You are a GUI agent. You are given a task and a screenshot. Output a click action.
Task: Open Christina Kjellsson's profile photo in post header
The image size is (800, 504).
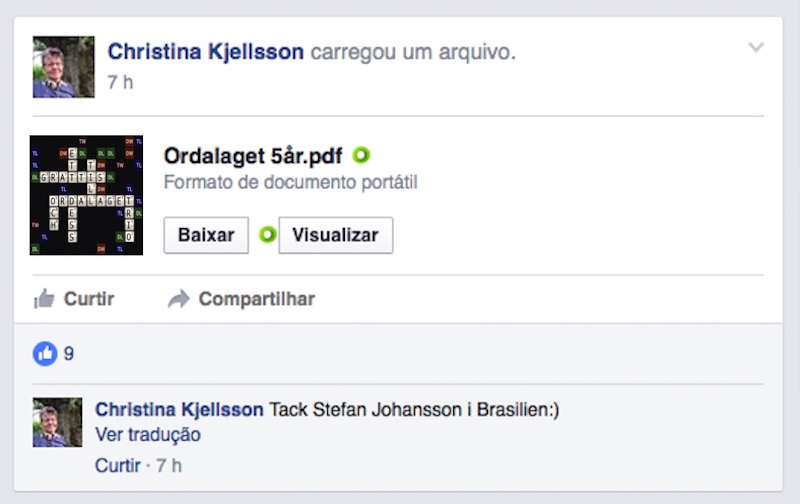tap(64, 67)
